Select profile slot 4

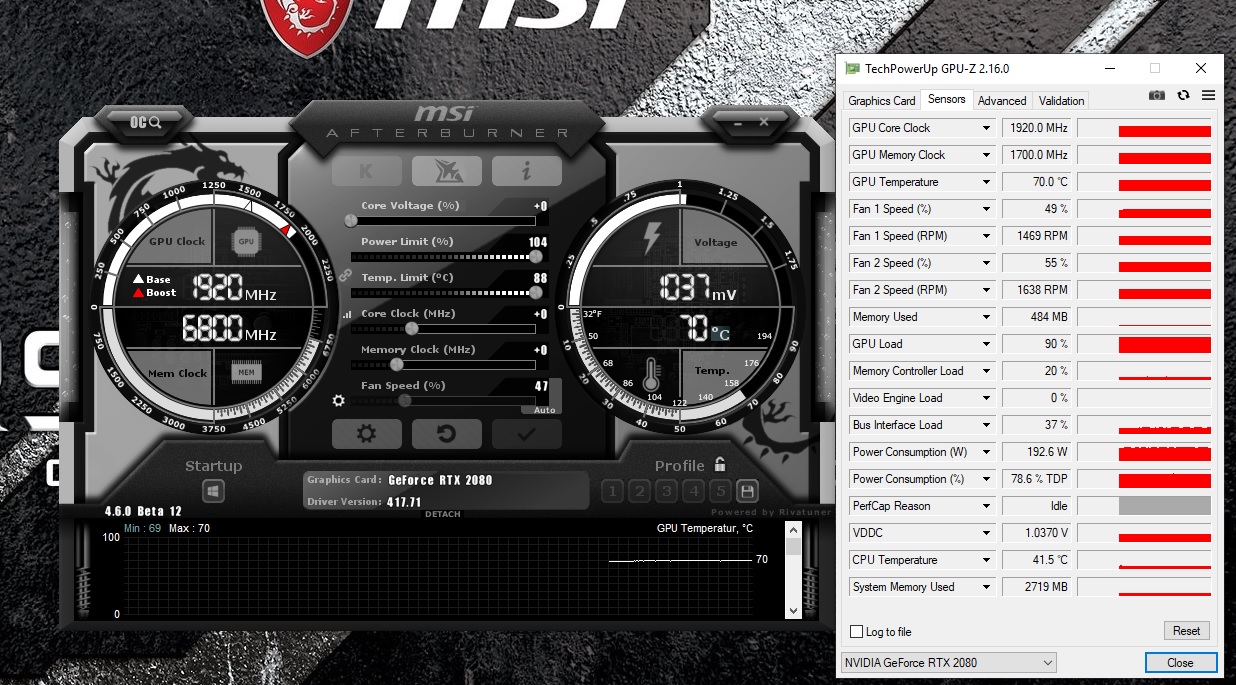point(693,491)
